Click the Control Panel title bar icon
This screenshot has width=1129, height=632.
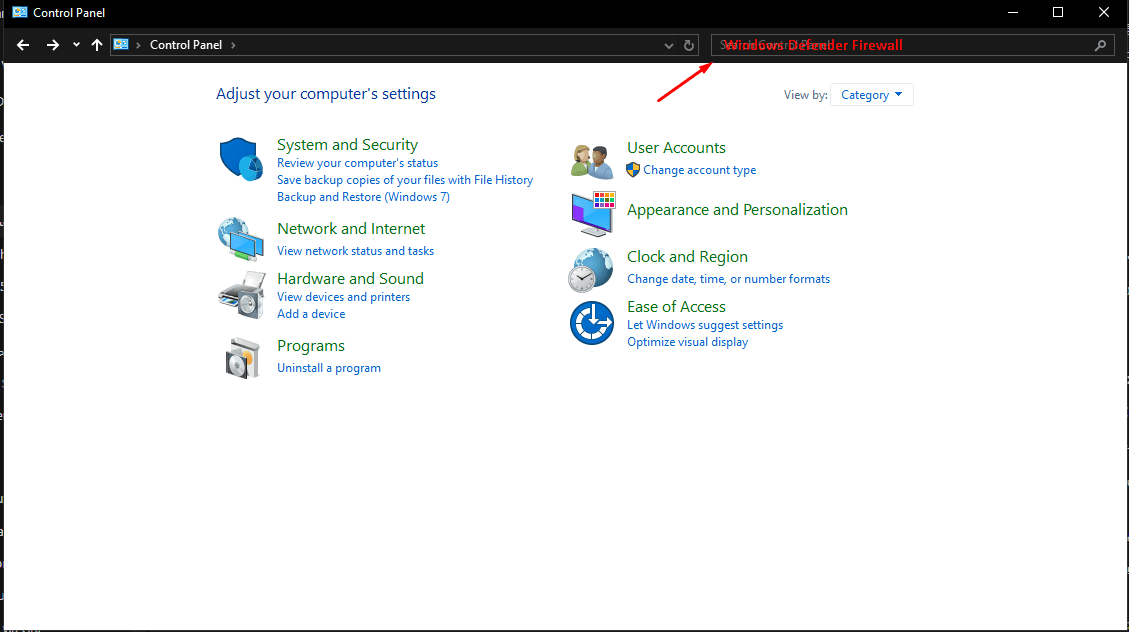[19, 12]
